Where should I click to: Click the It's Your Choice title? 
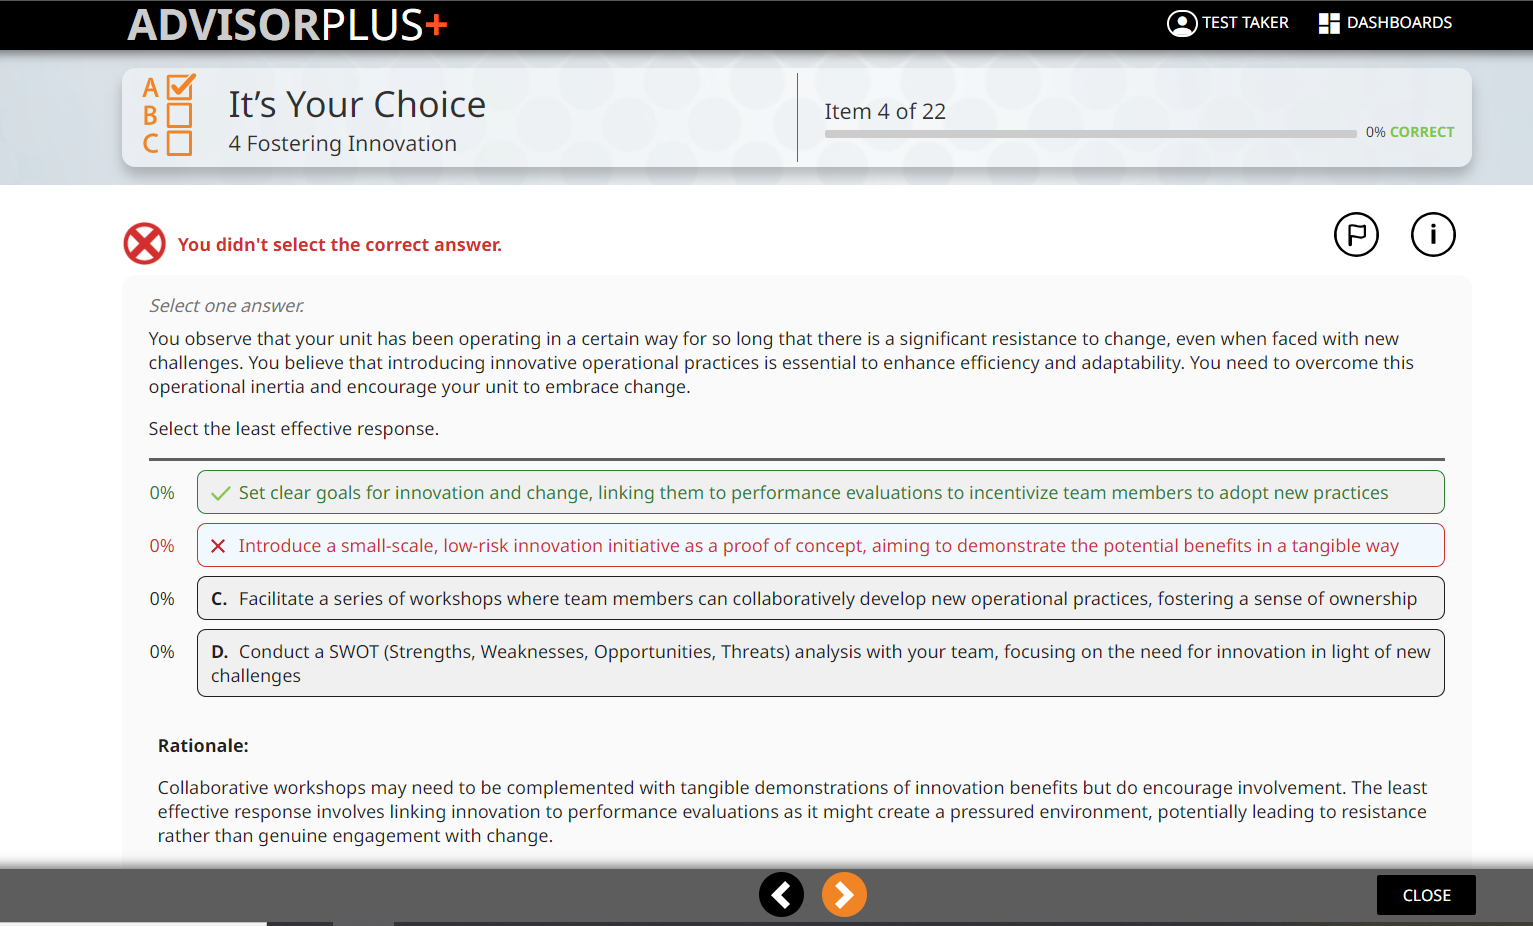tap(357, 105)
